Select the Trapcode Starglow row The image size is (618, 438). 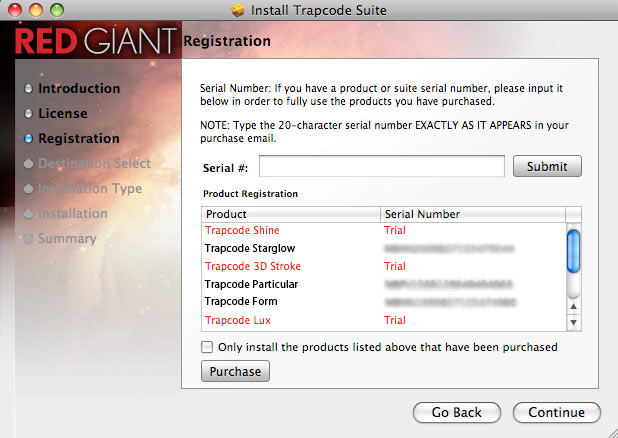pyautogui.click(x=383, y=248)
